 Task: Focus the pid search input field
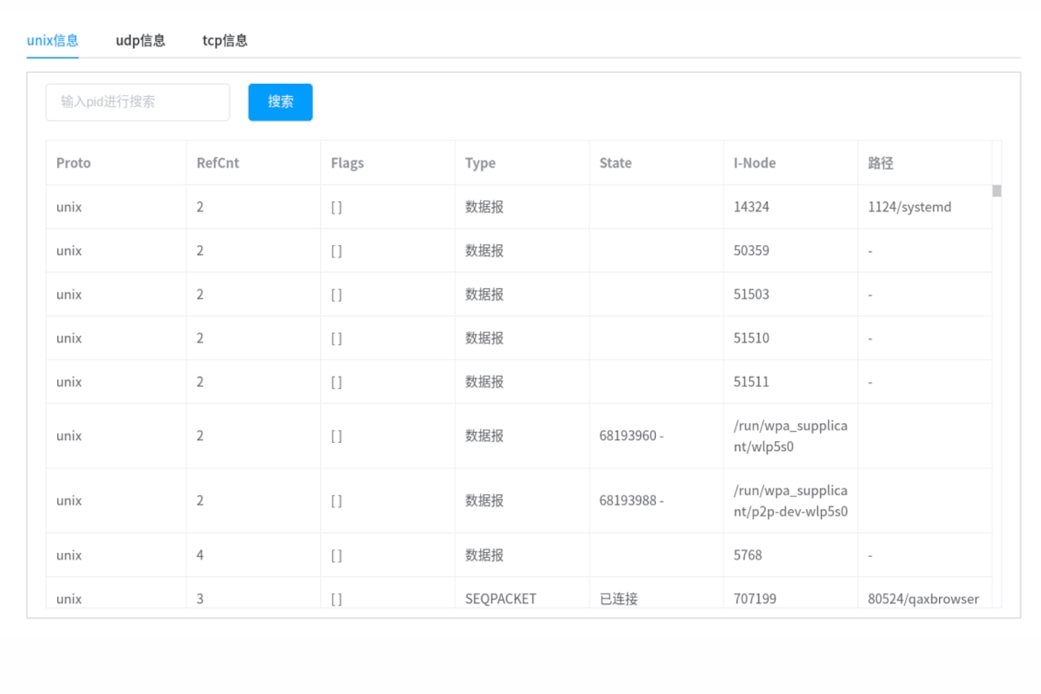click(x=138, y=102)
